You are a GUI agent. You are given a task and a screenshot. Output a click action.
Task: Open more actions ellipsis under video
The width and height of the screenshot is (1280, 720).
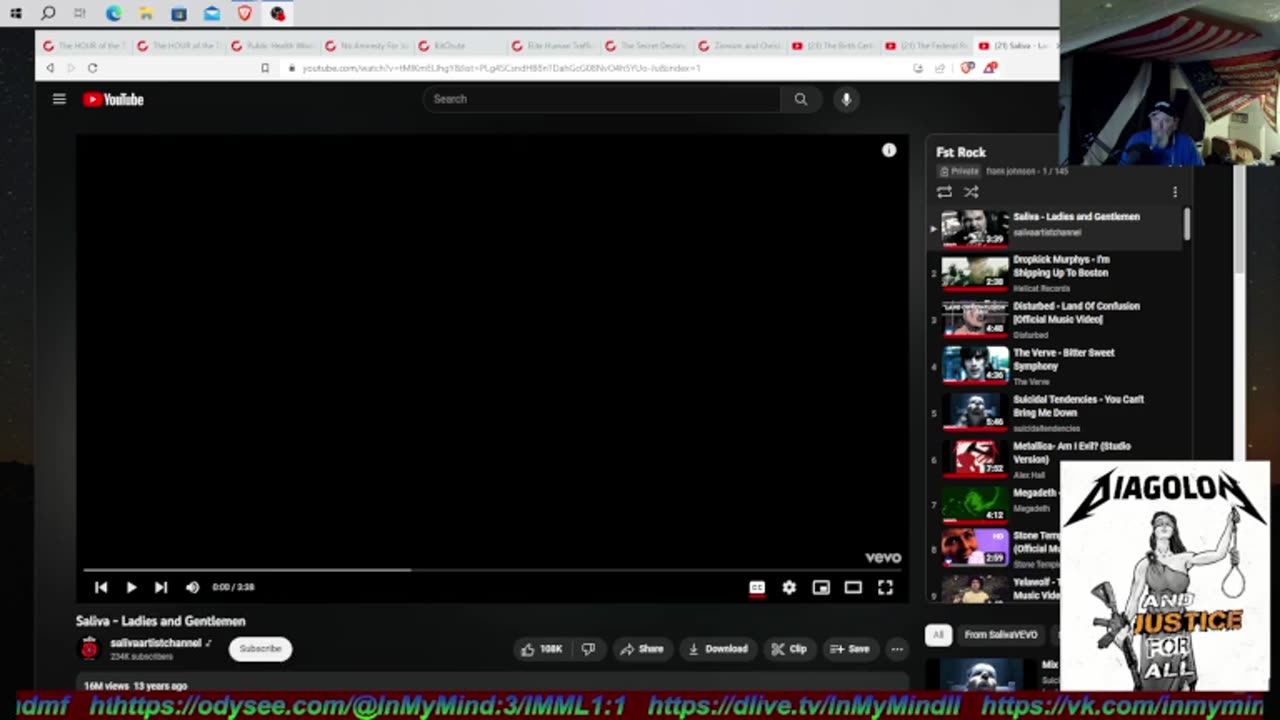897,649
